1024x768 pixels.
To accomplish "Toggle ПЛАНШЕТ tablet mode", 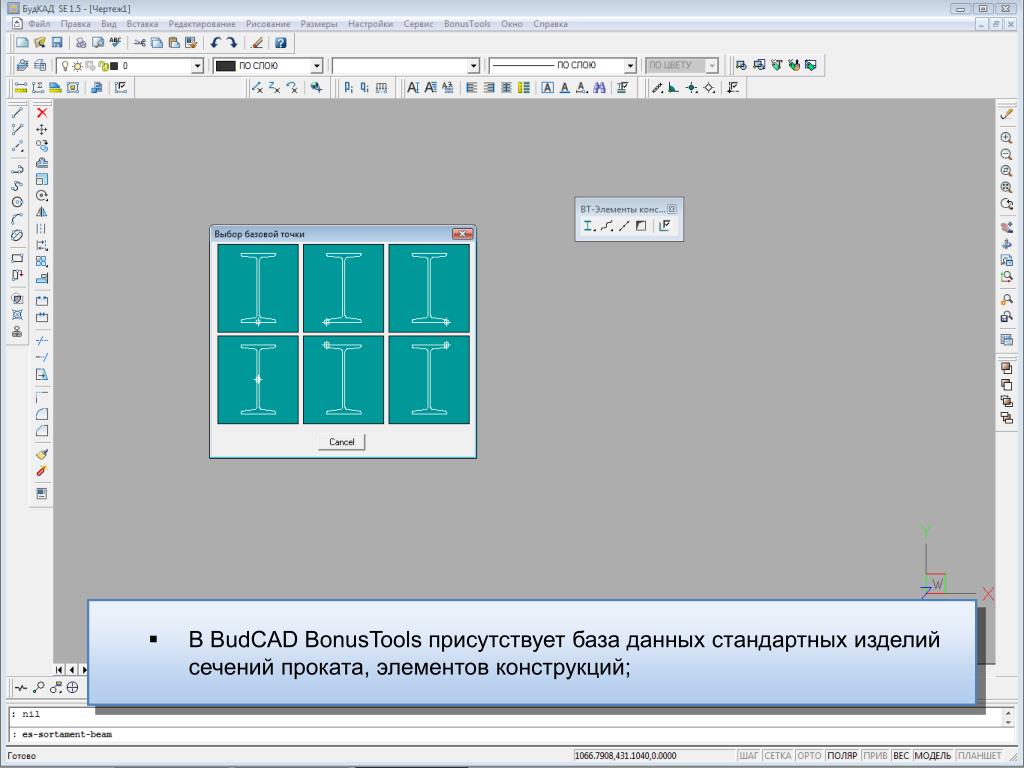I will click(980, 756).
